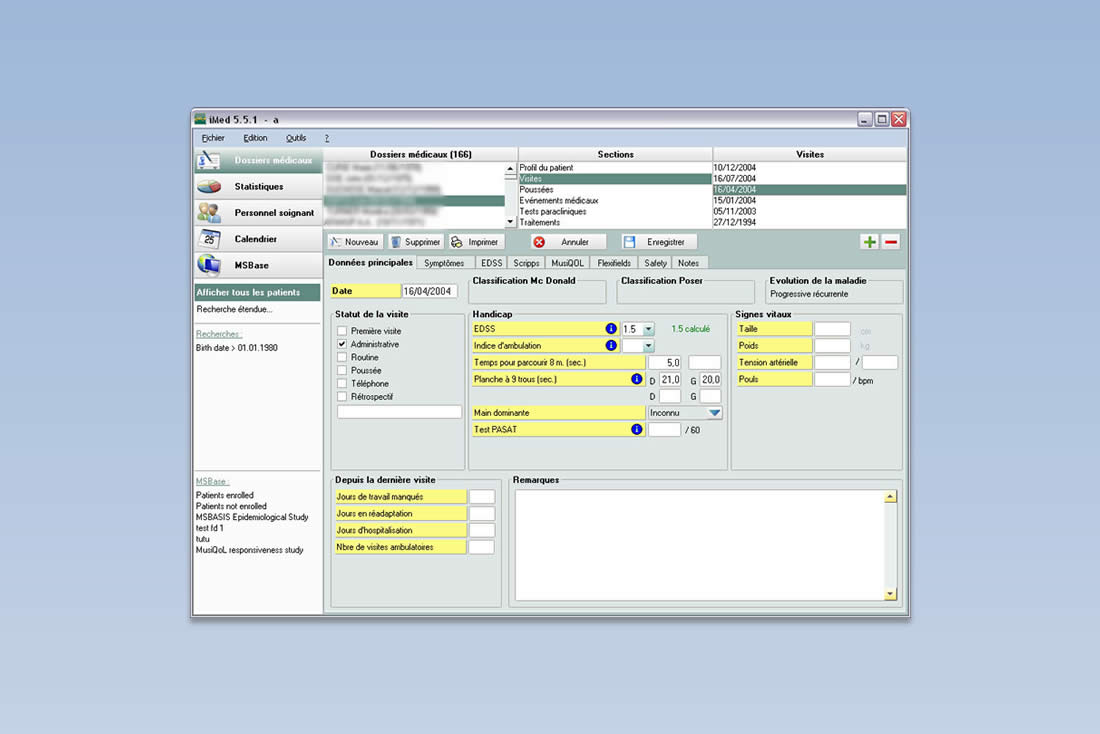Image resolution: width=1100 pixels, height=734 pixels.
Task: Click the Test PASAT info icon
Action: 636,430
